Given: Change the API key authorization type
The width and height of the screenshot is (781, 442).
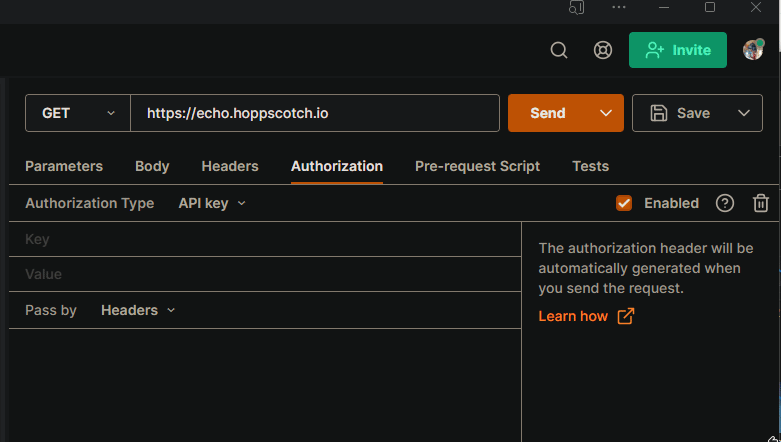Looking at the screenshot, I should point(212,203).
